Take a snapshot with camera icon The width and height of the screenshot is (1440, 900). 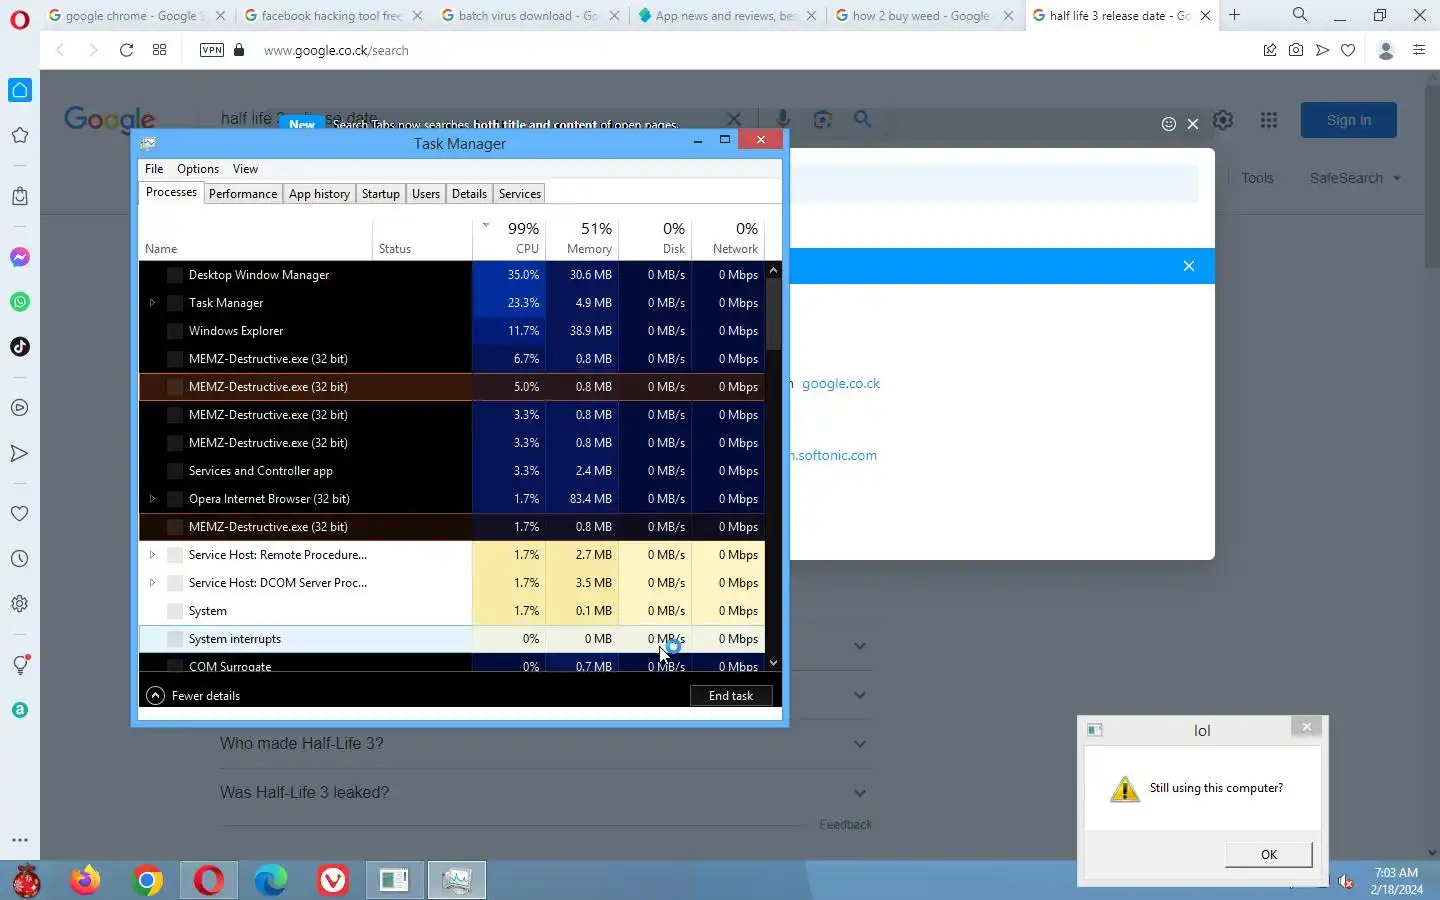tap(1296, 50)
